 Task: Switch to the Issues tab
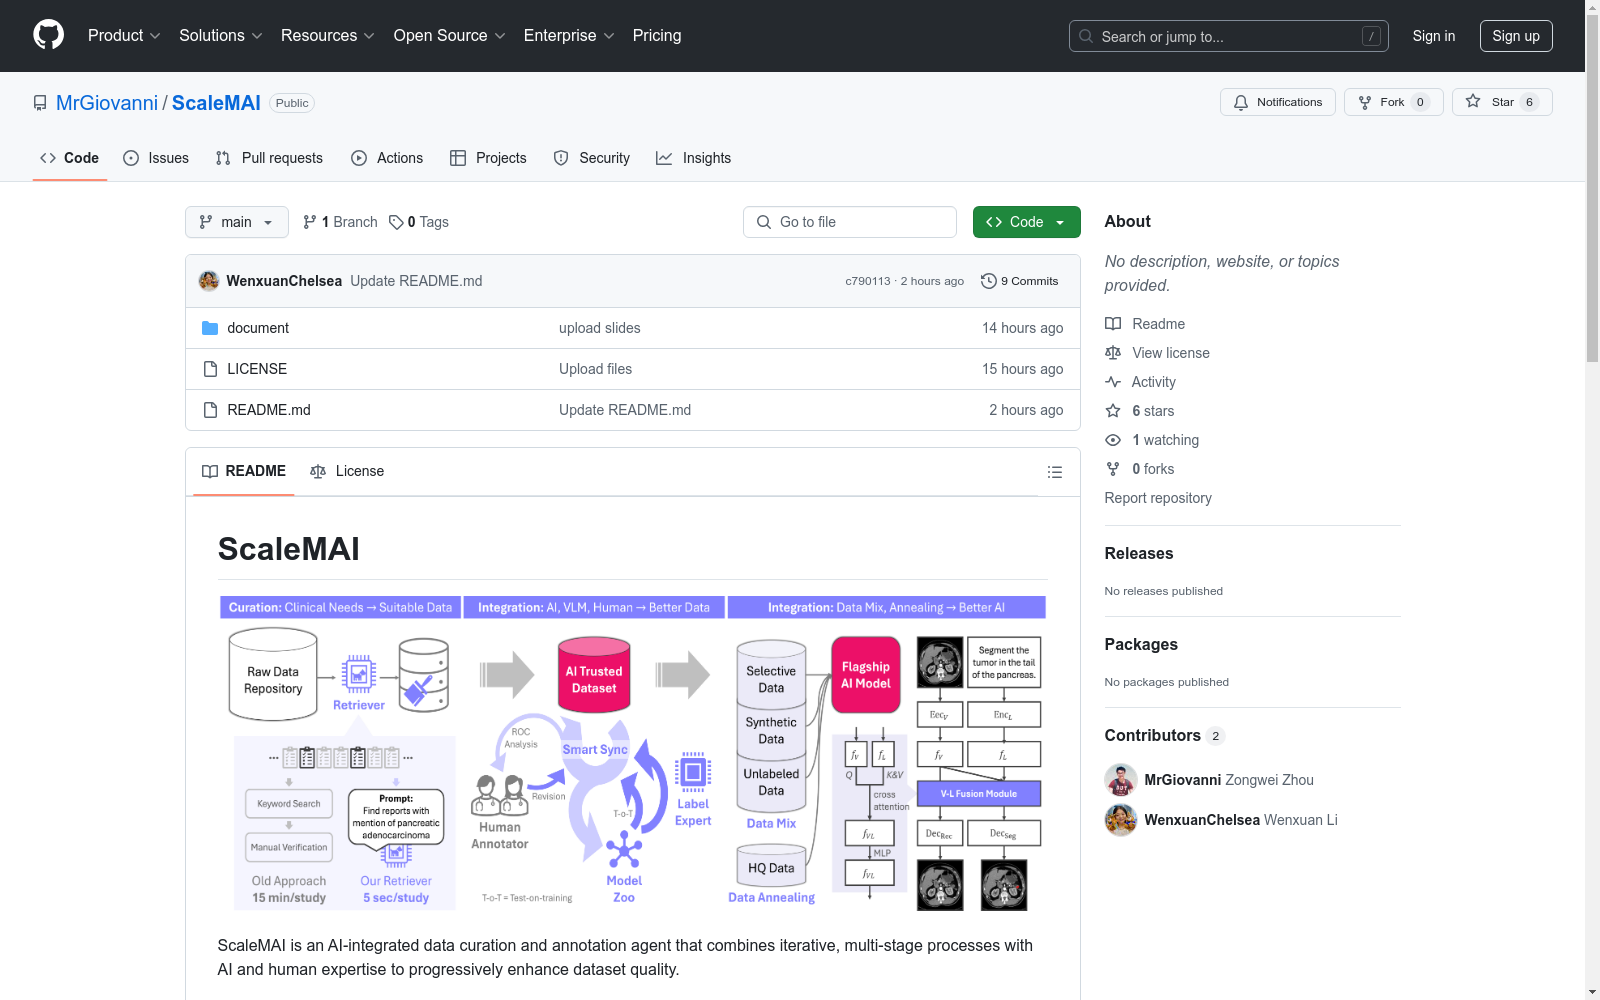(156, 158)
